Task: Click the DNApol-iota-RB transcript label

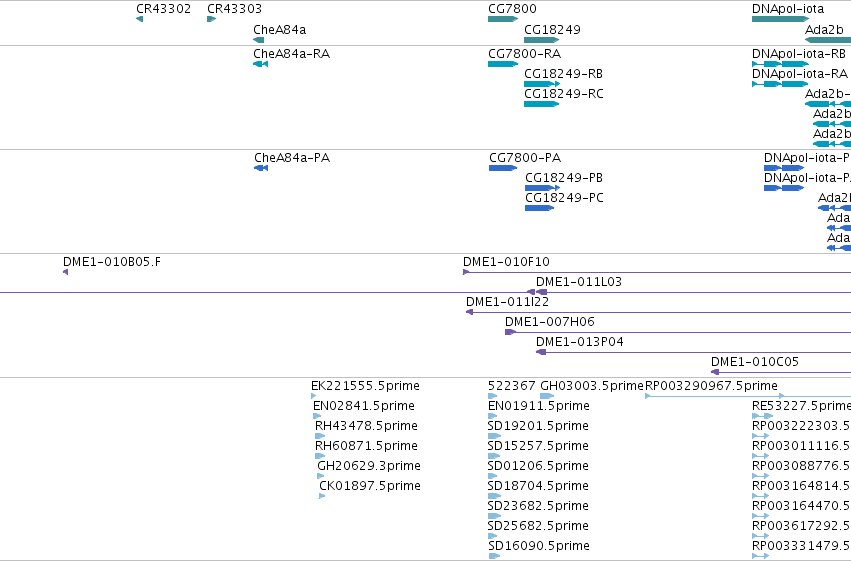Action: tap(799, 54)
